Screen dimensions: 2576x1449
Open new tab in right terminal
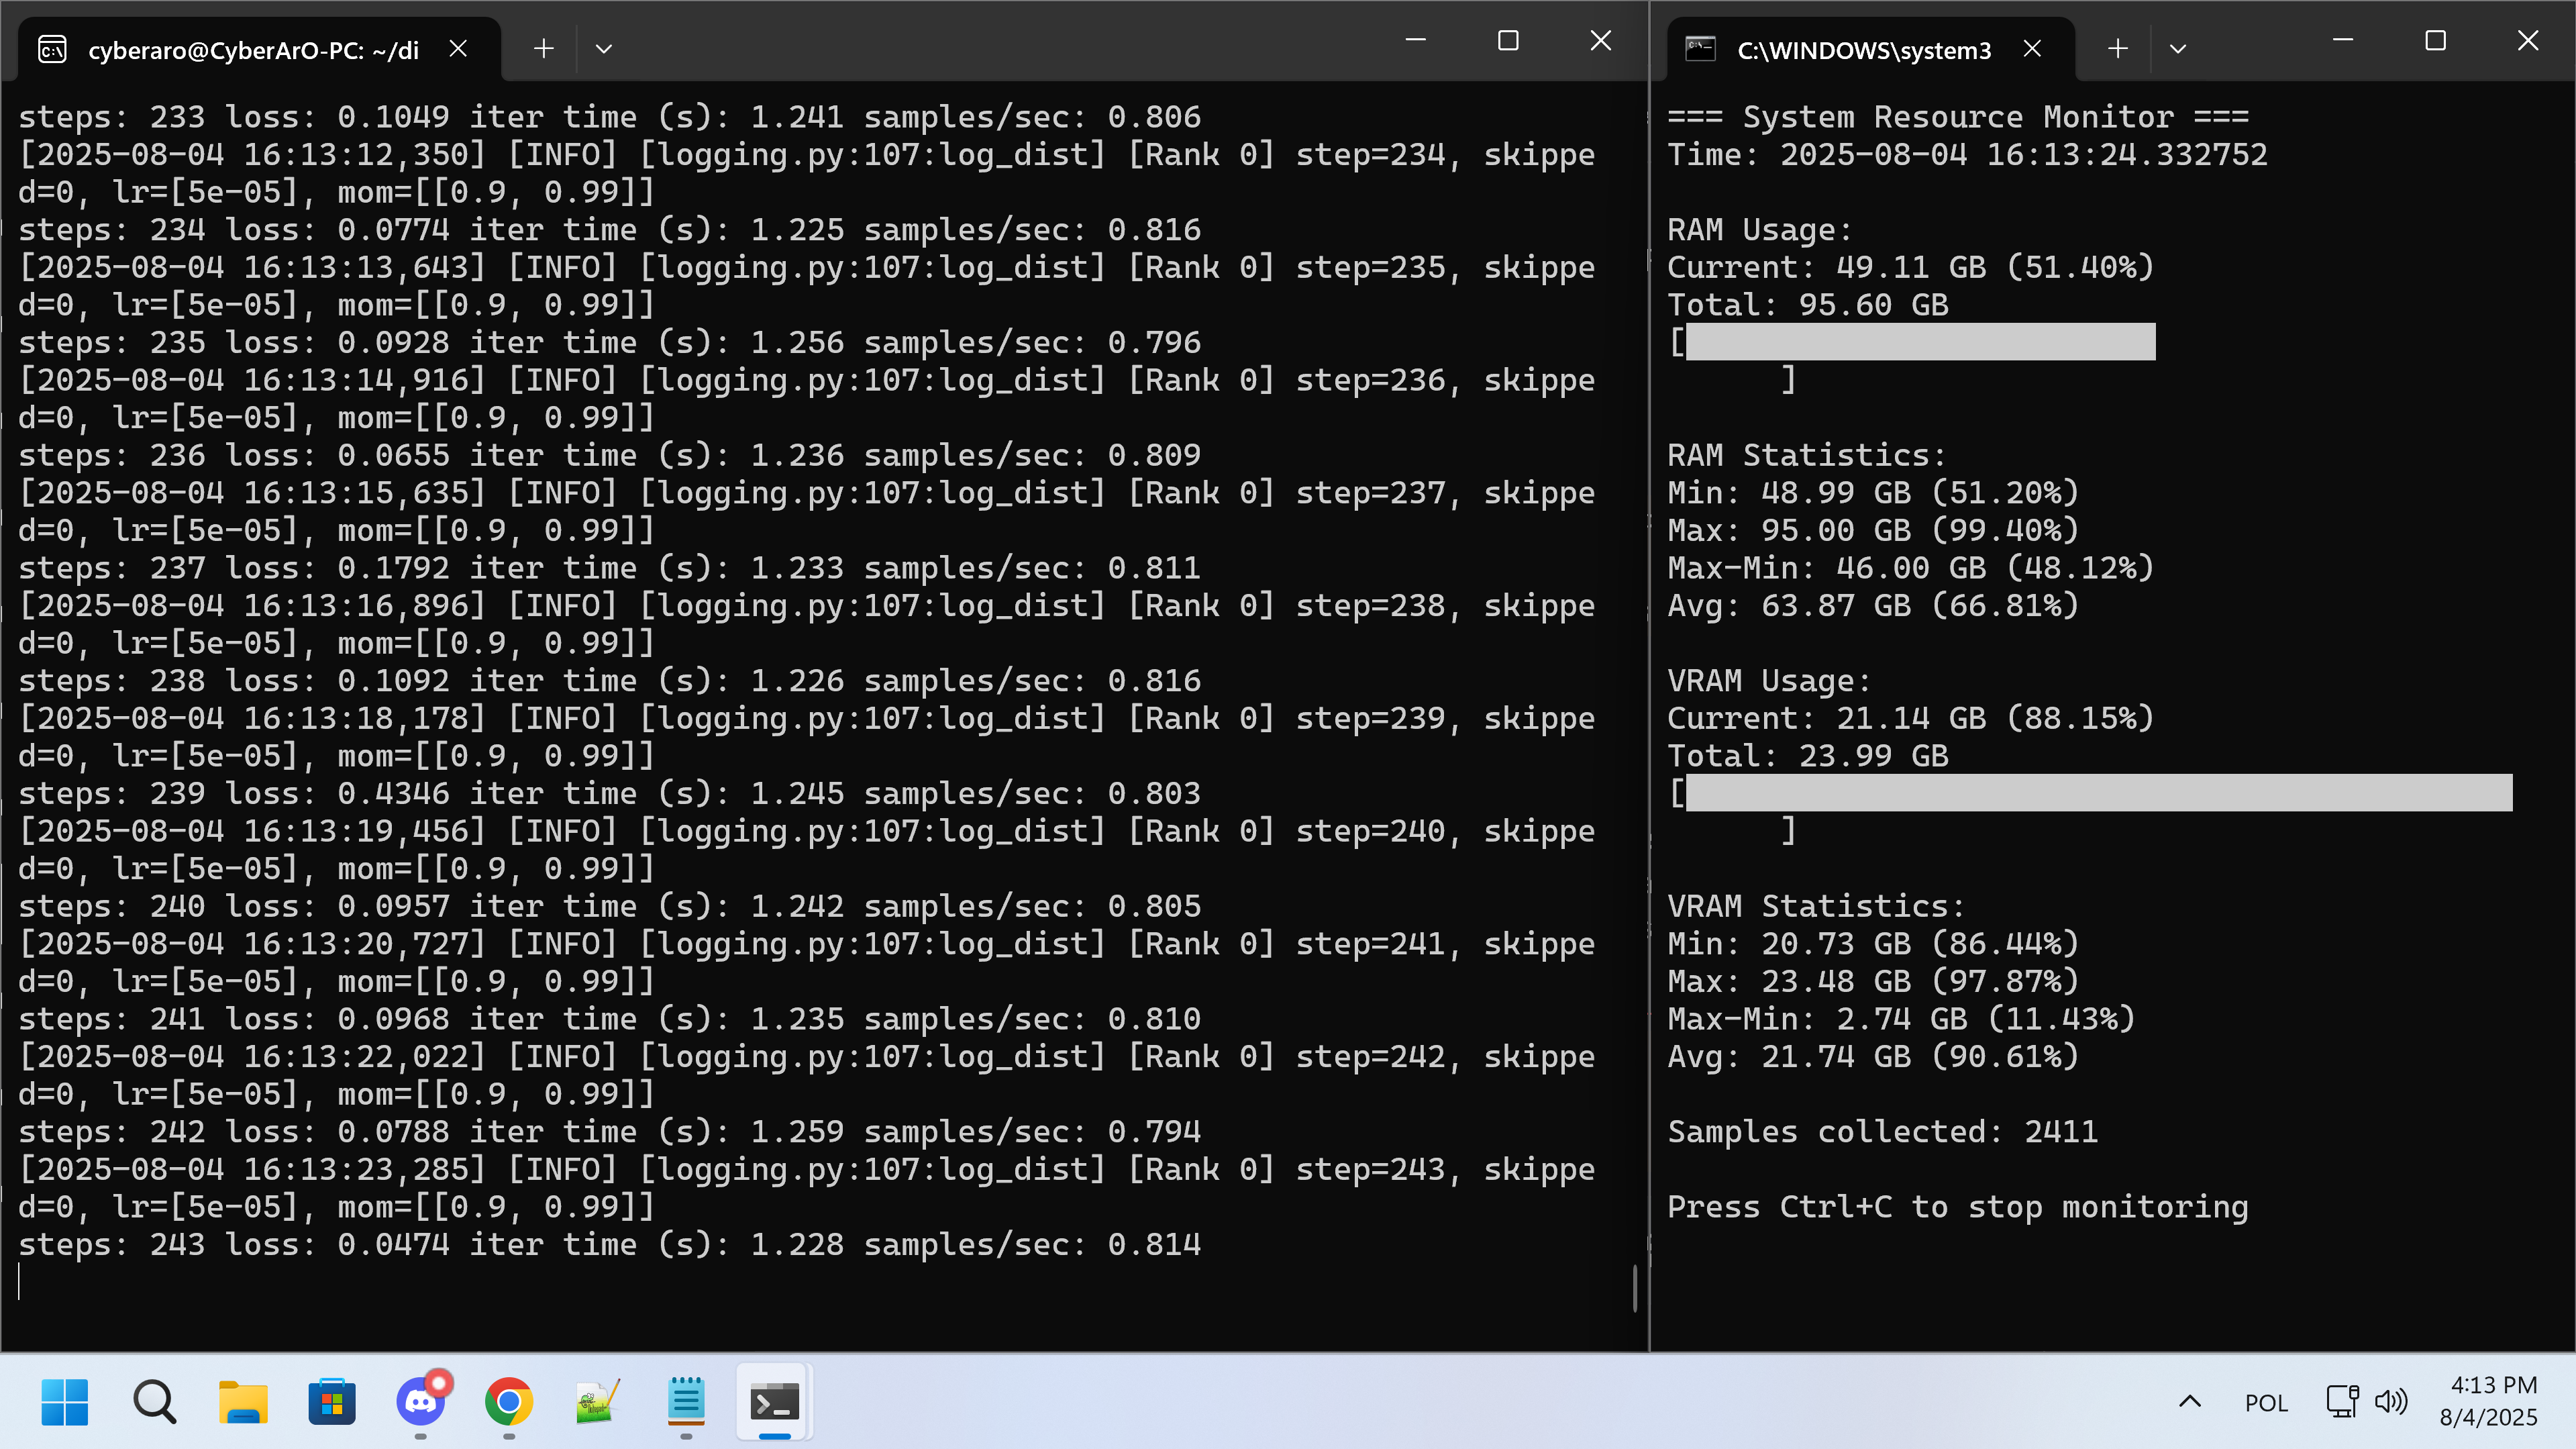click(x=2117, y=48)
